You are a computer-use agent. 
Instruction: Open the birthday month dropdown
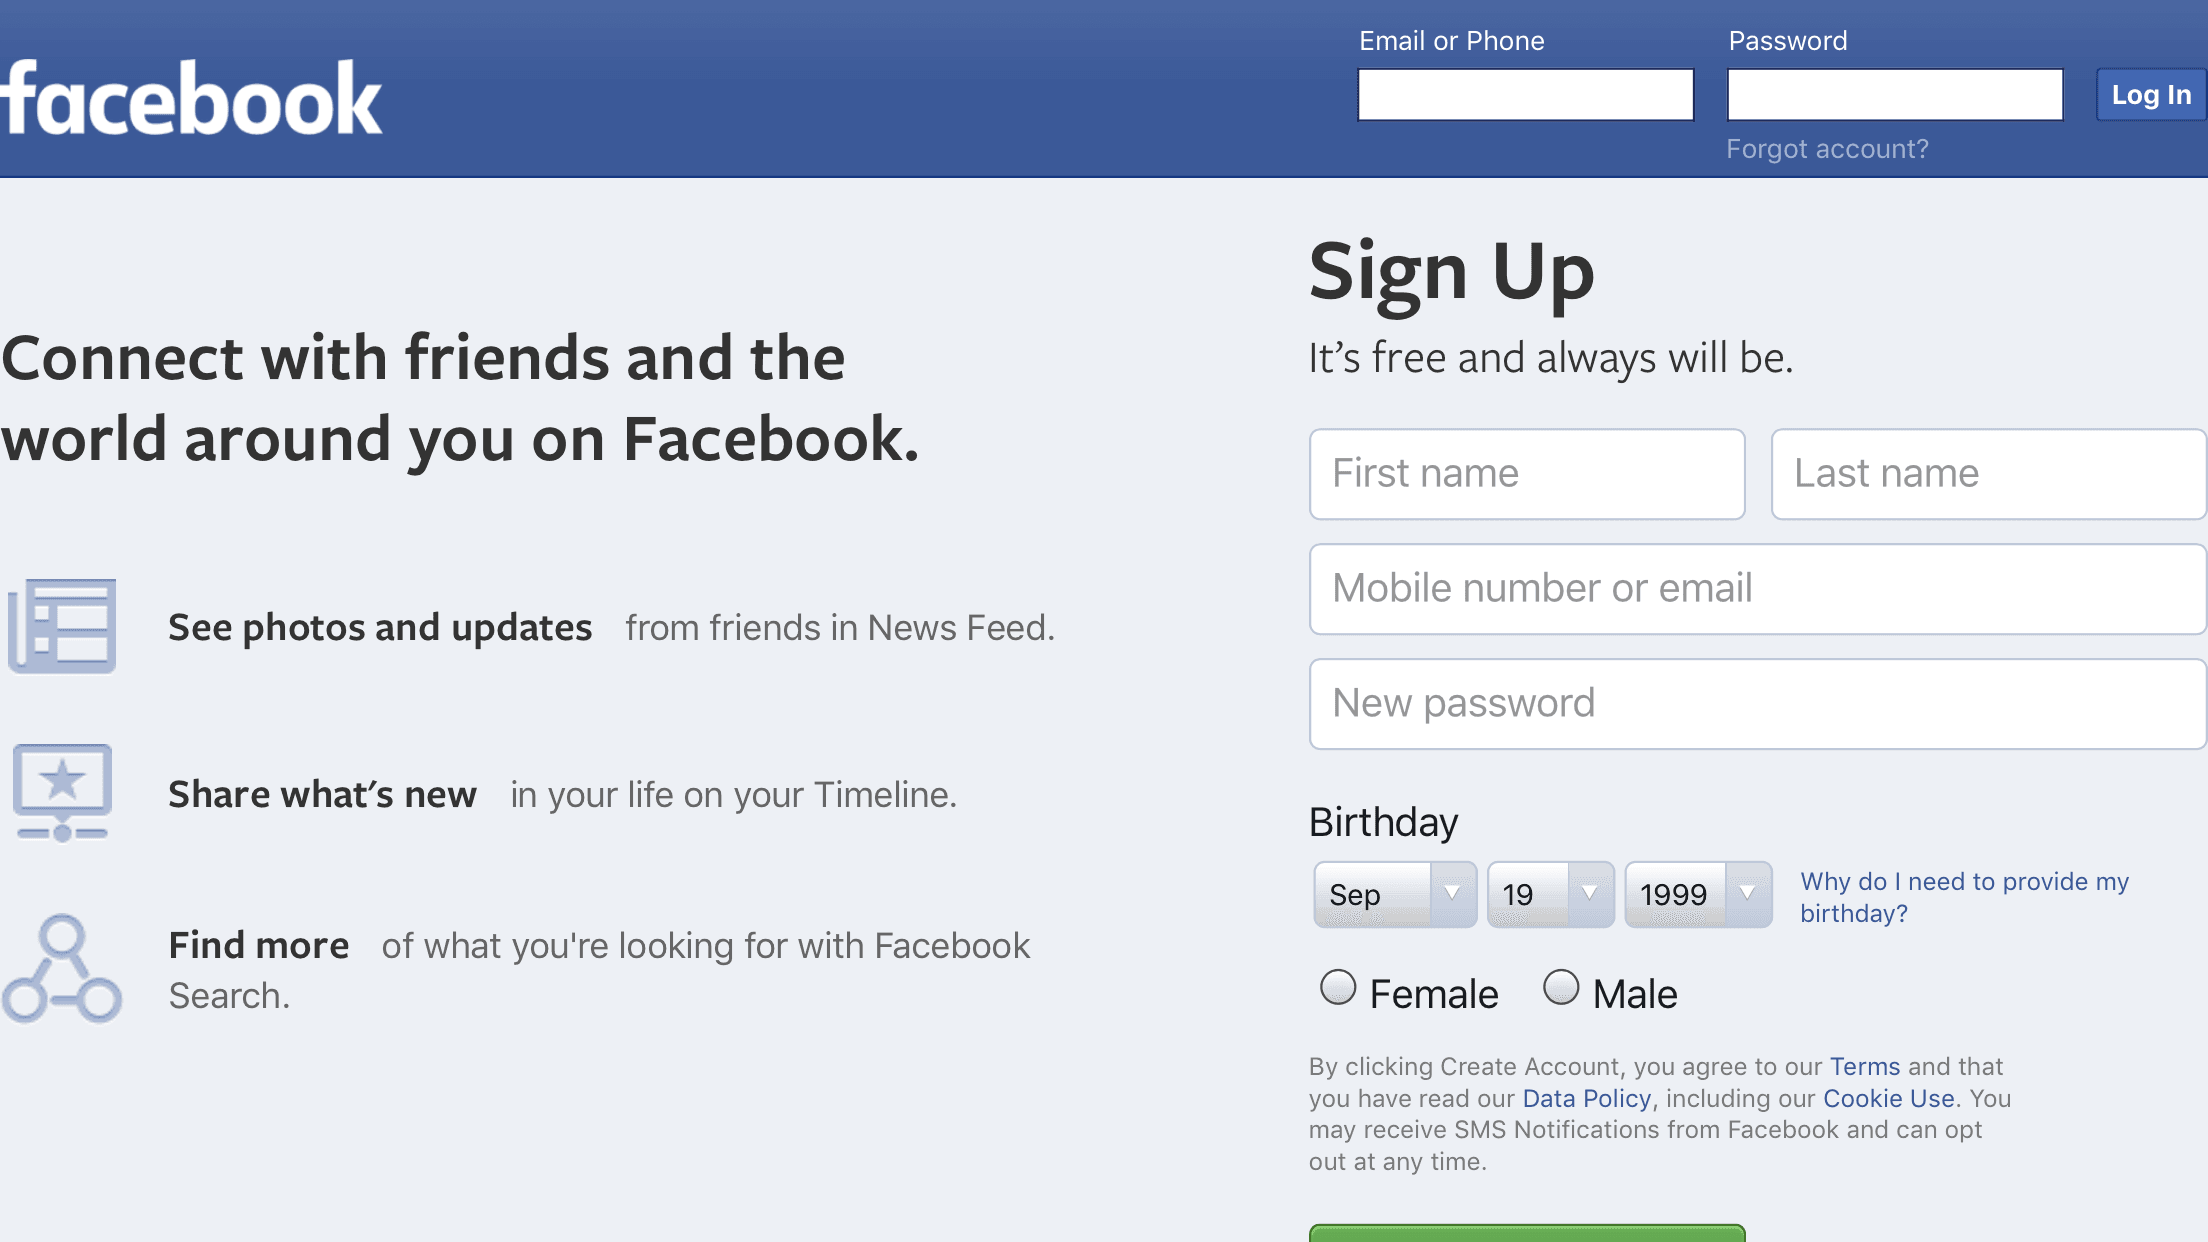pyautogui.click(x=1395, y=894)
